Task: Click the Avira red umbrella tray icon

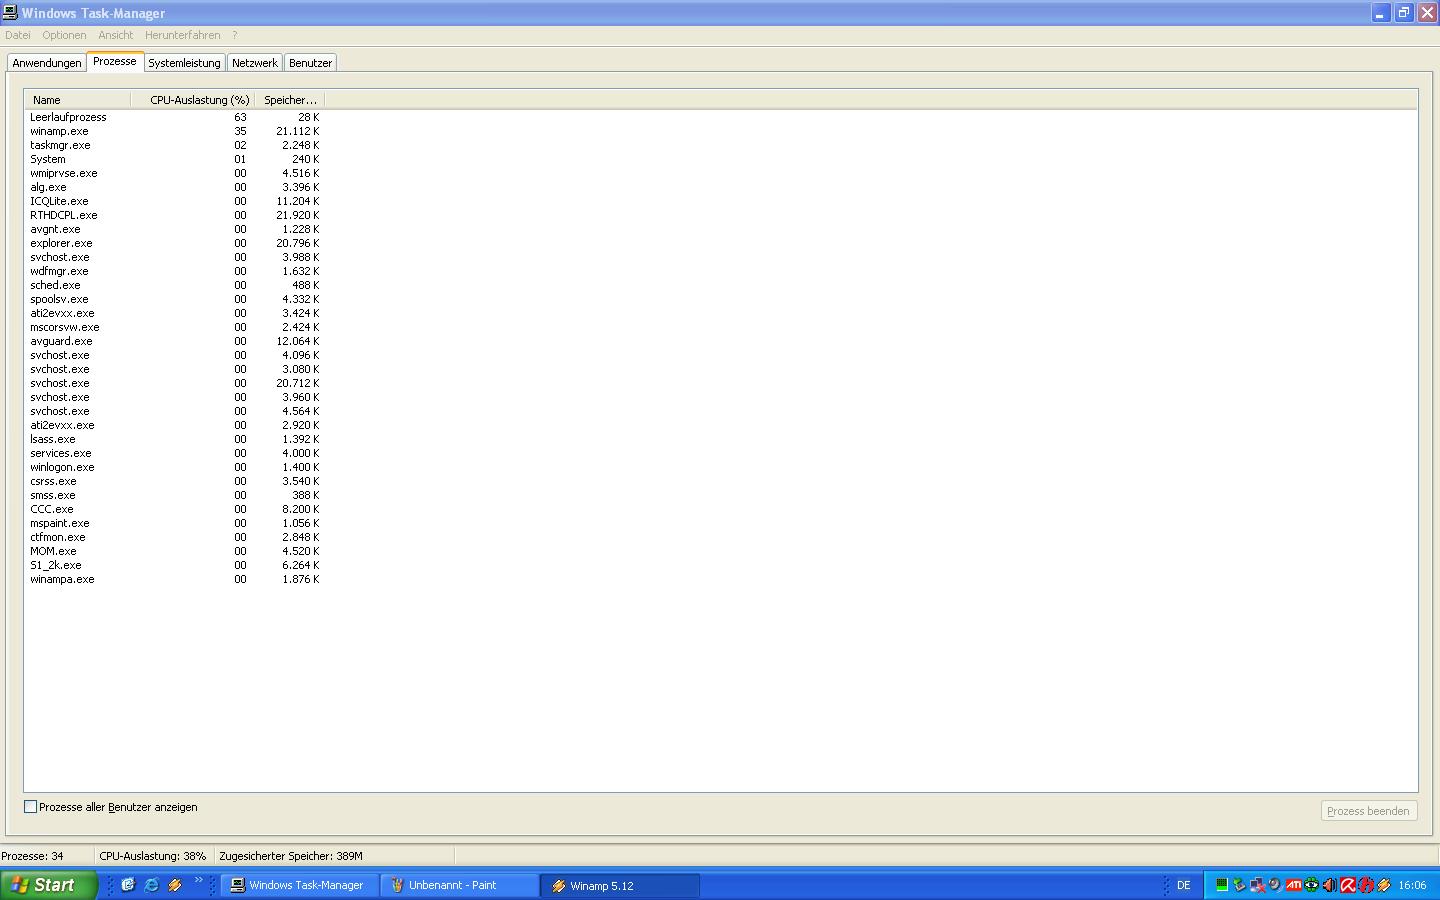Action: (1348, 885)
